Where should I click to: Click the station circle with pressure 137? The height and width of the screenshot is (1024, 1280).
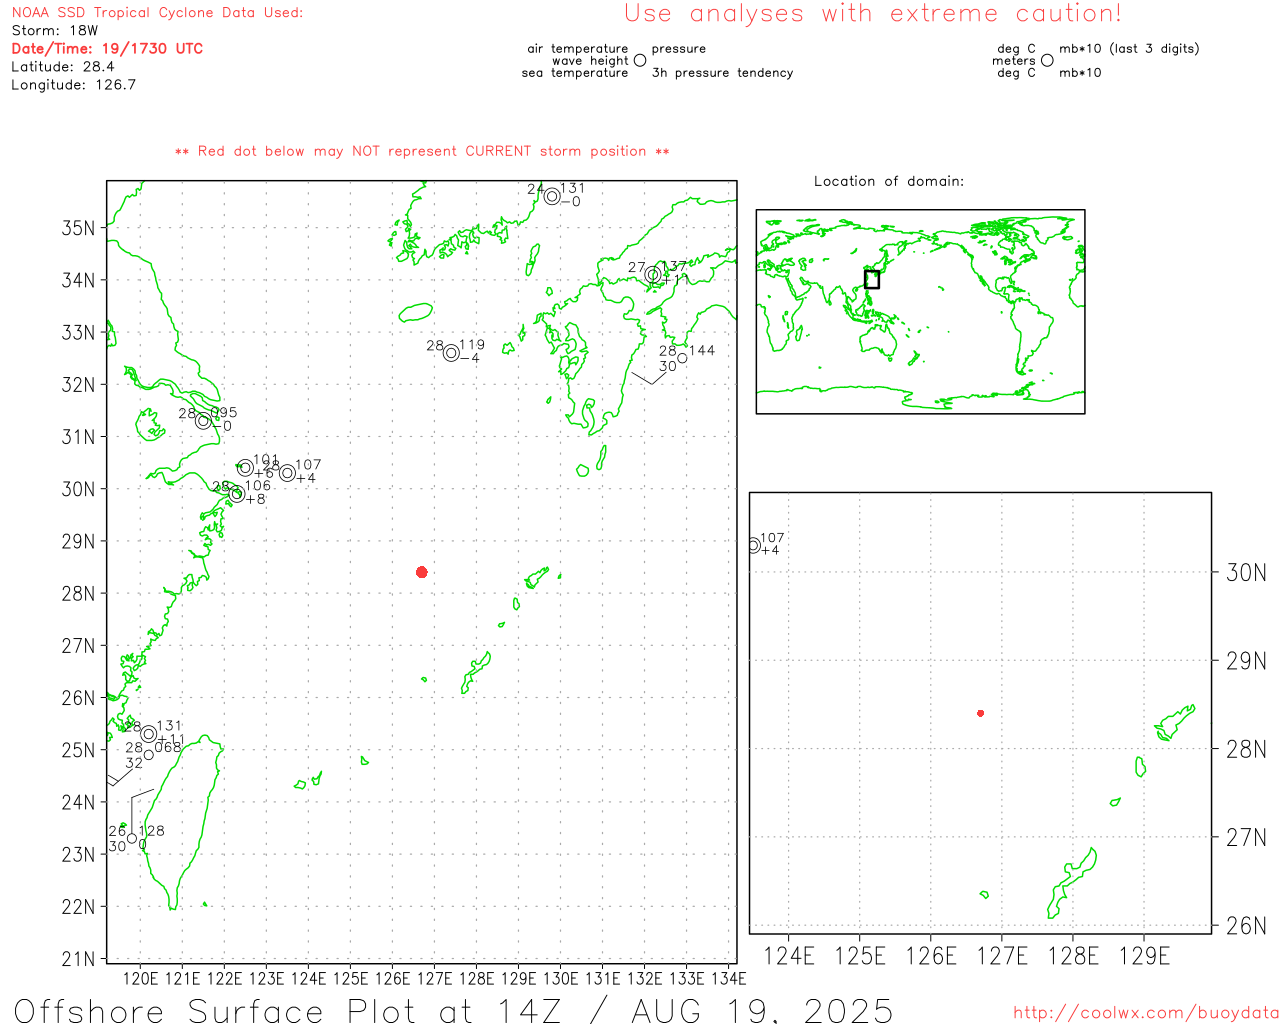(x=653, y=274)
